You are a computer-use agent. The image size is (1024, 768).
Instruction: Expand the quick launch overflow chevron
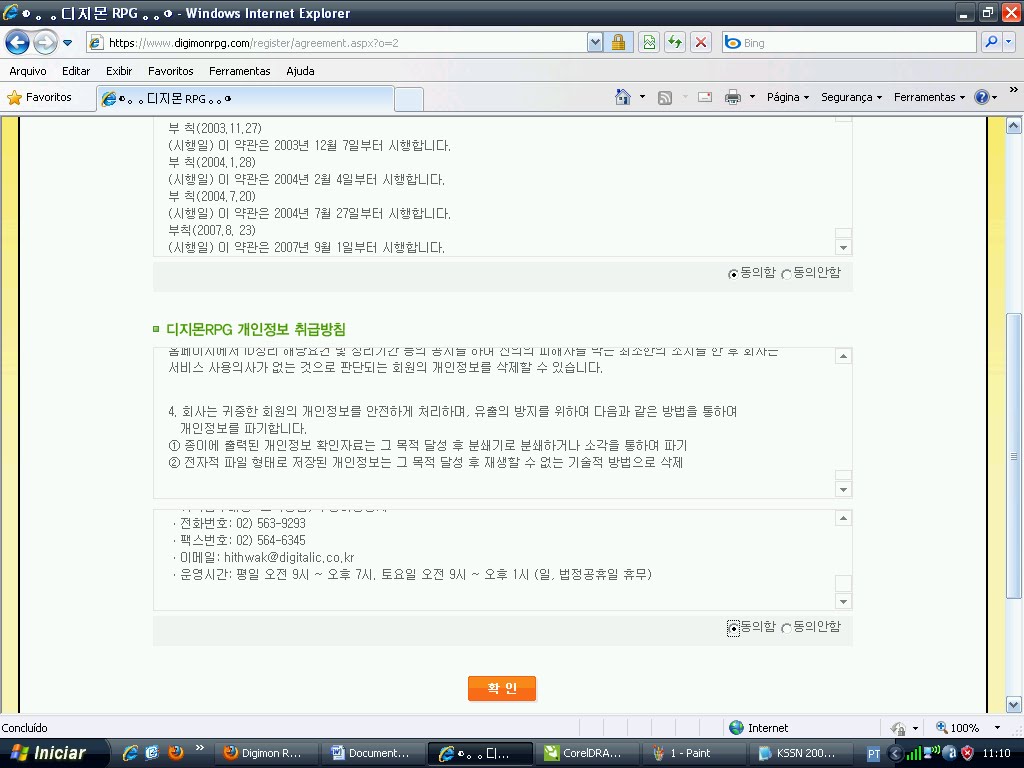[x=200, y=748]
